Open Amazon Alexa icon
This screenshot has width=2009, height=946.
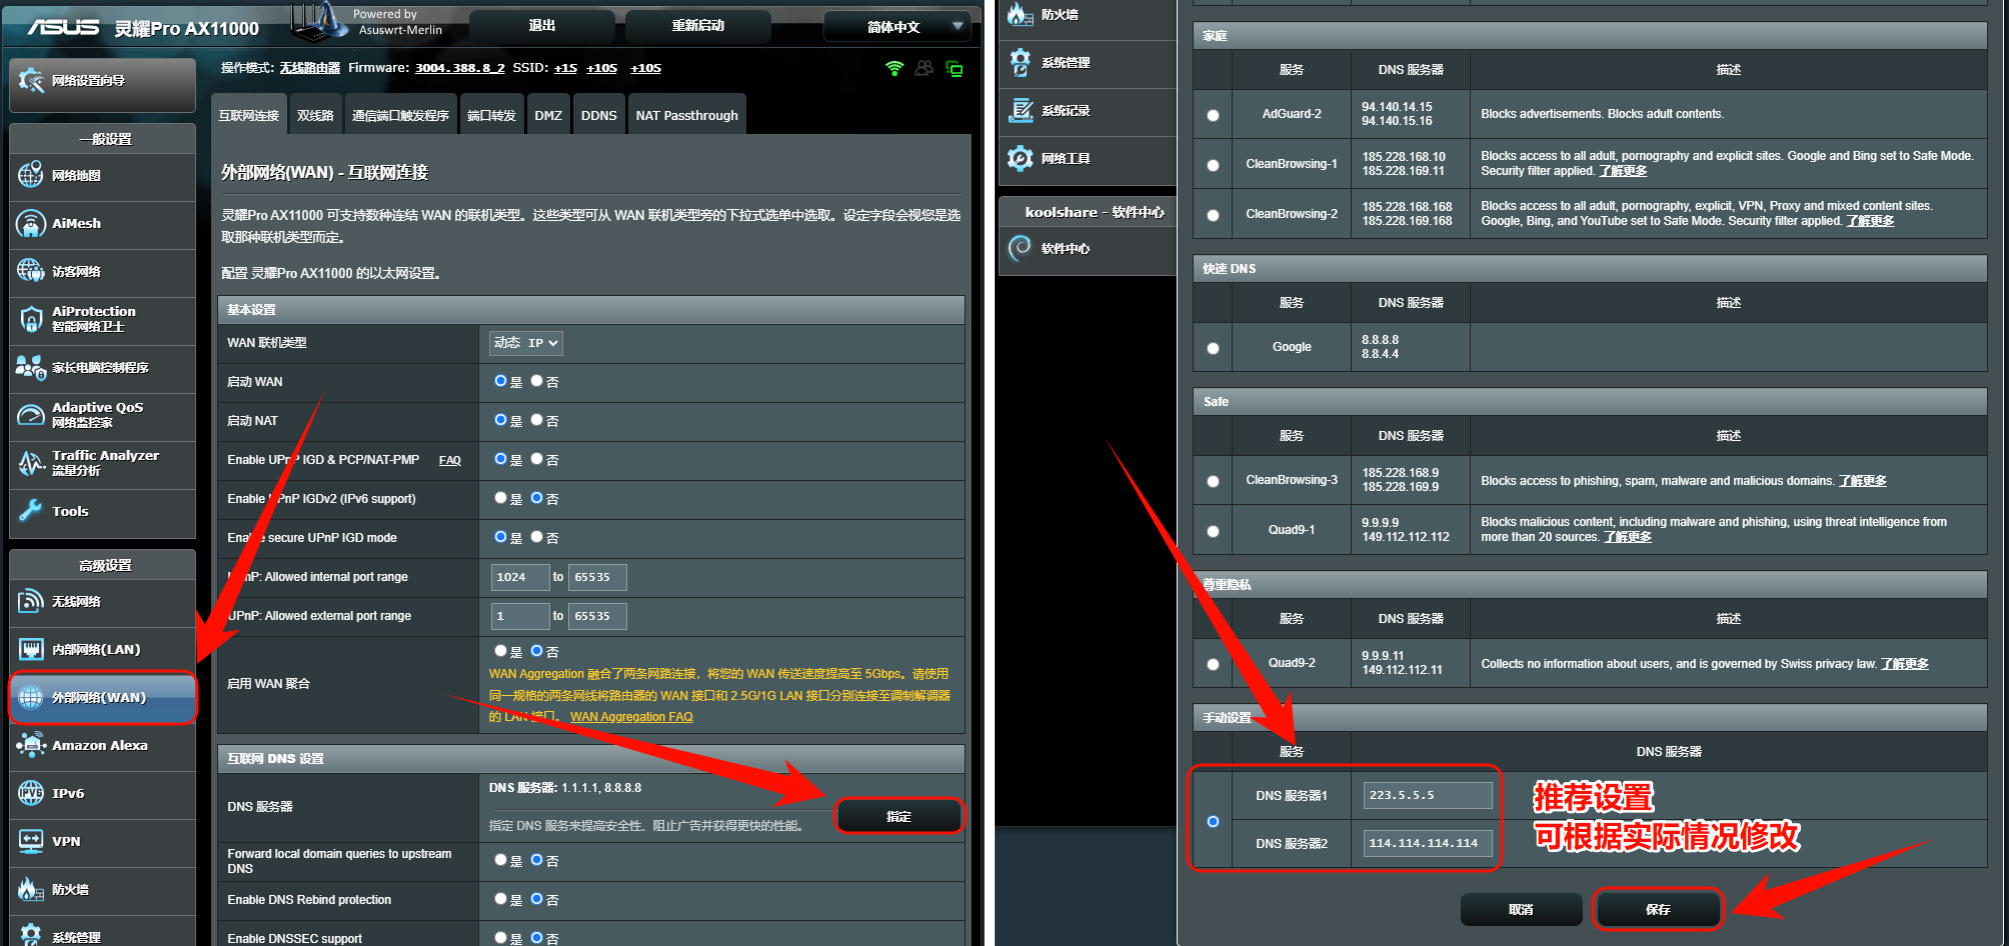pyautogui.click(x=31, y=745)
